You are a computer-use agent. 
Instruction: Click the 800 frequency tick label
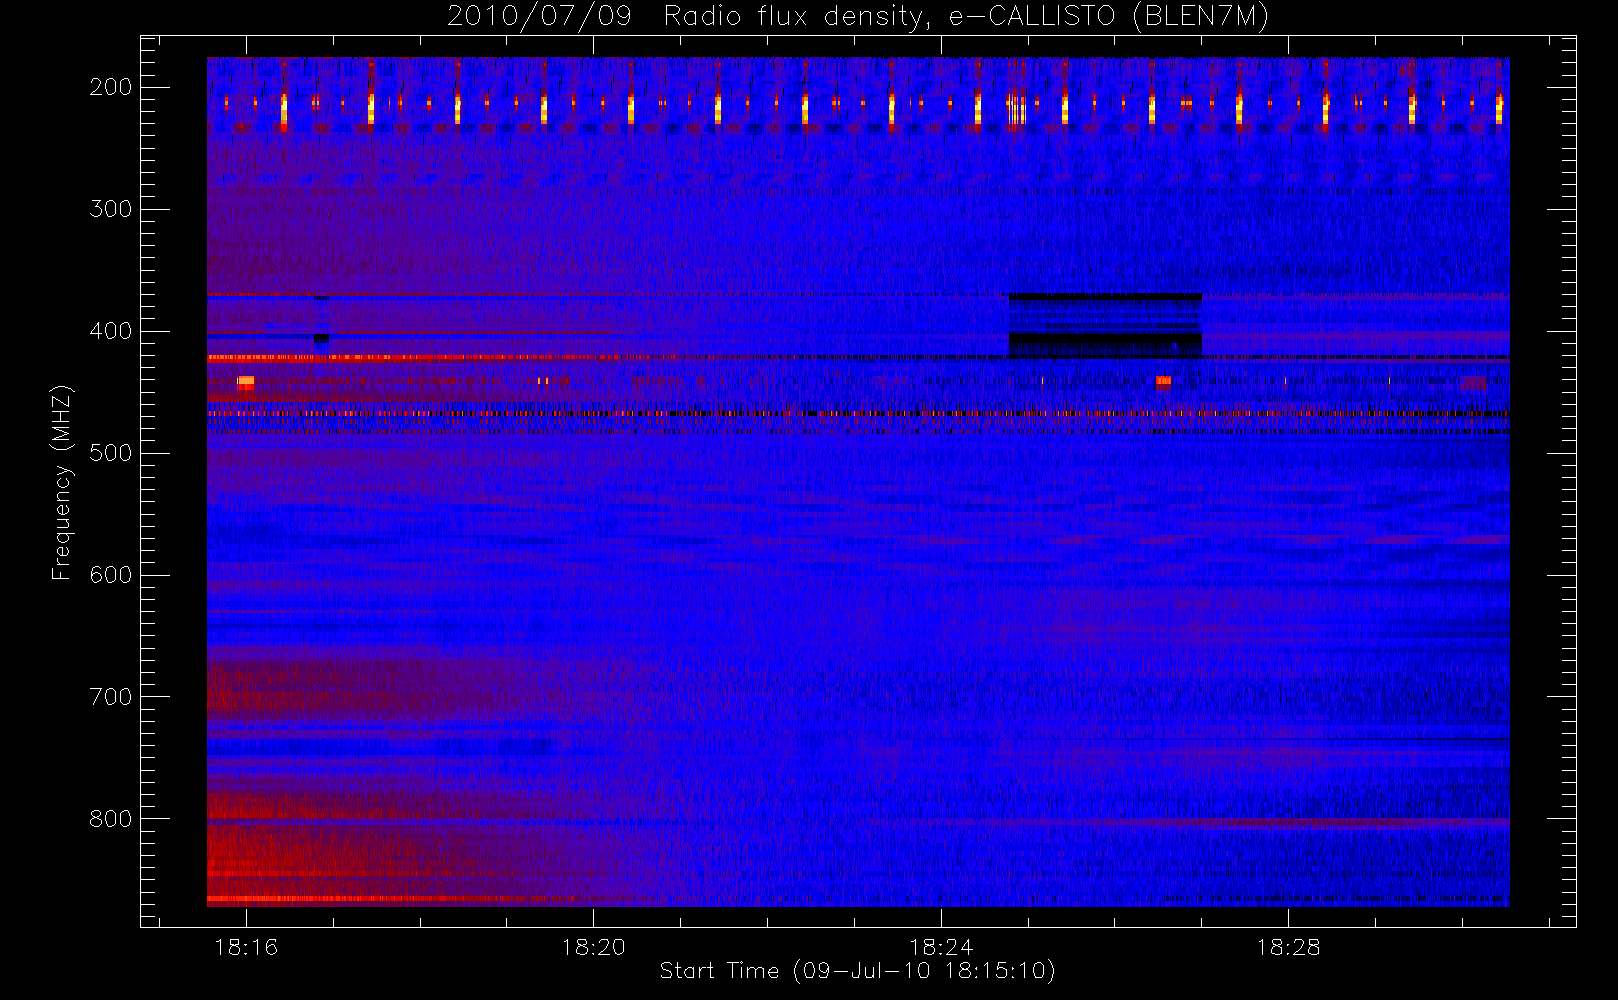[111, 819]
